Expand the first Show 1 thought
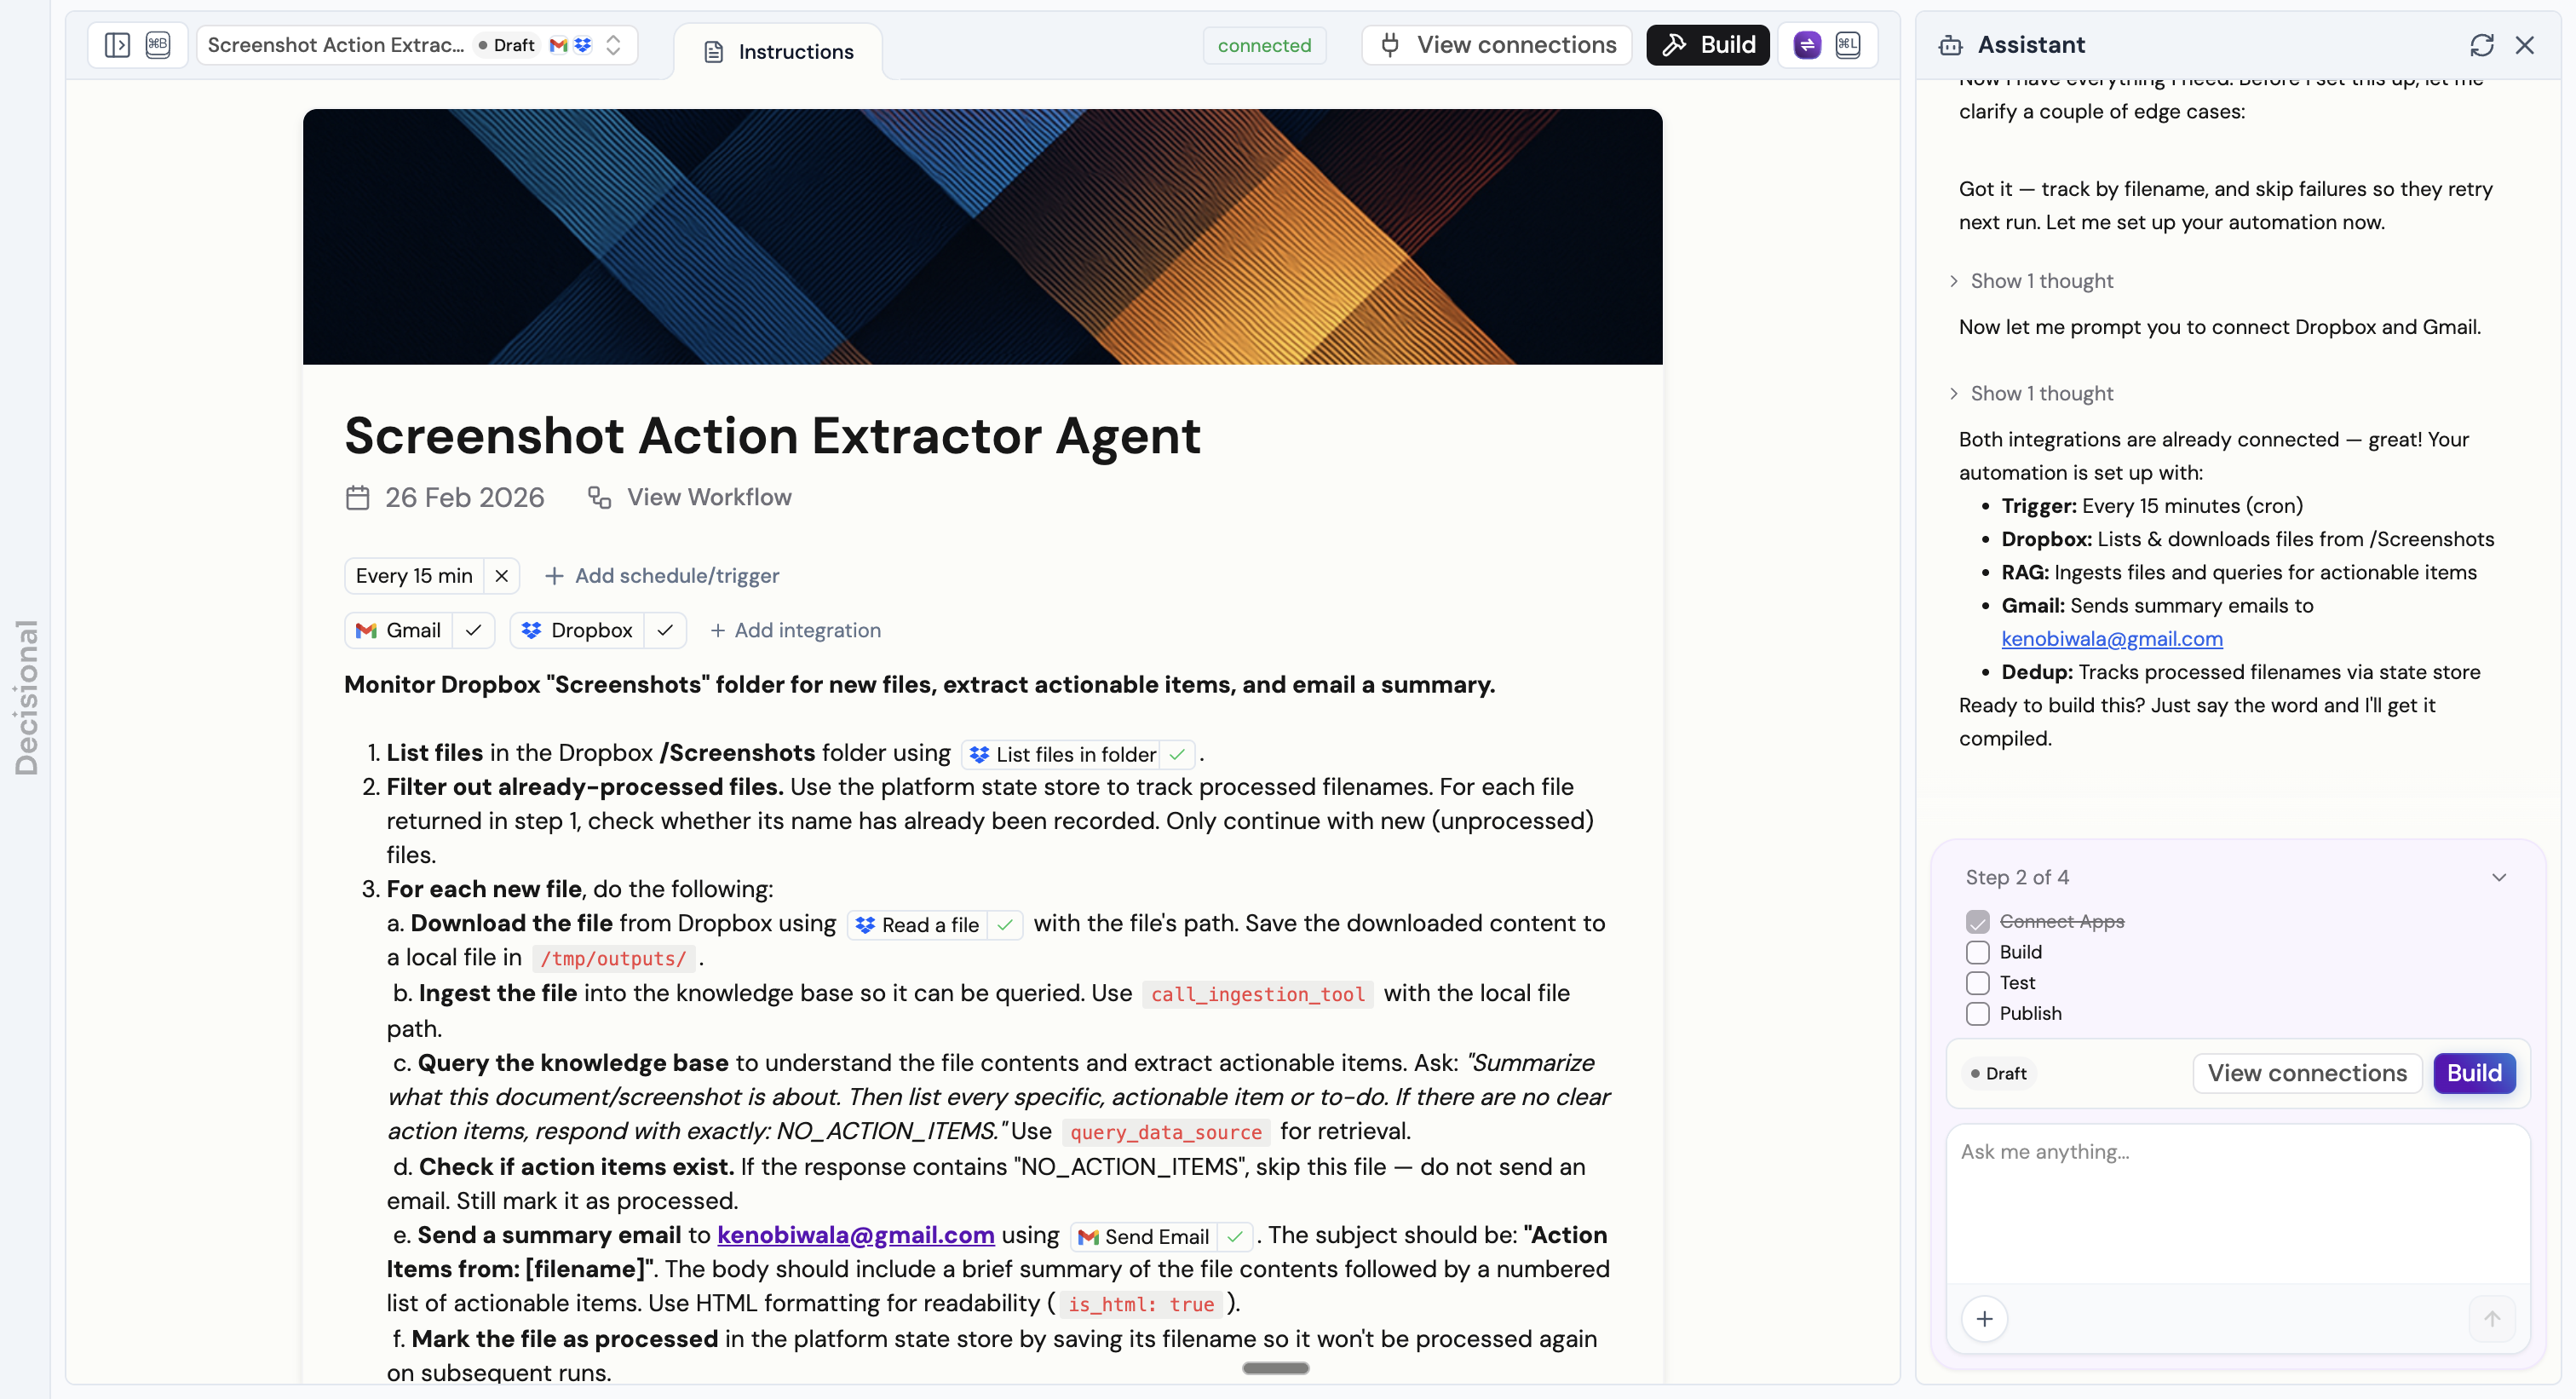The width and height of the screenshot is (2576, 1399). pos(2040,281)
